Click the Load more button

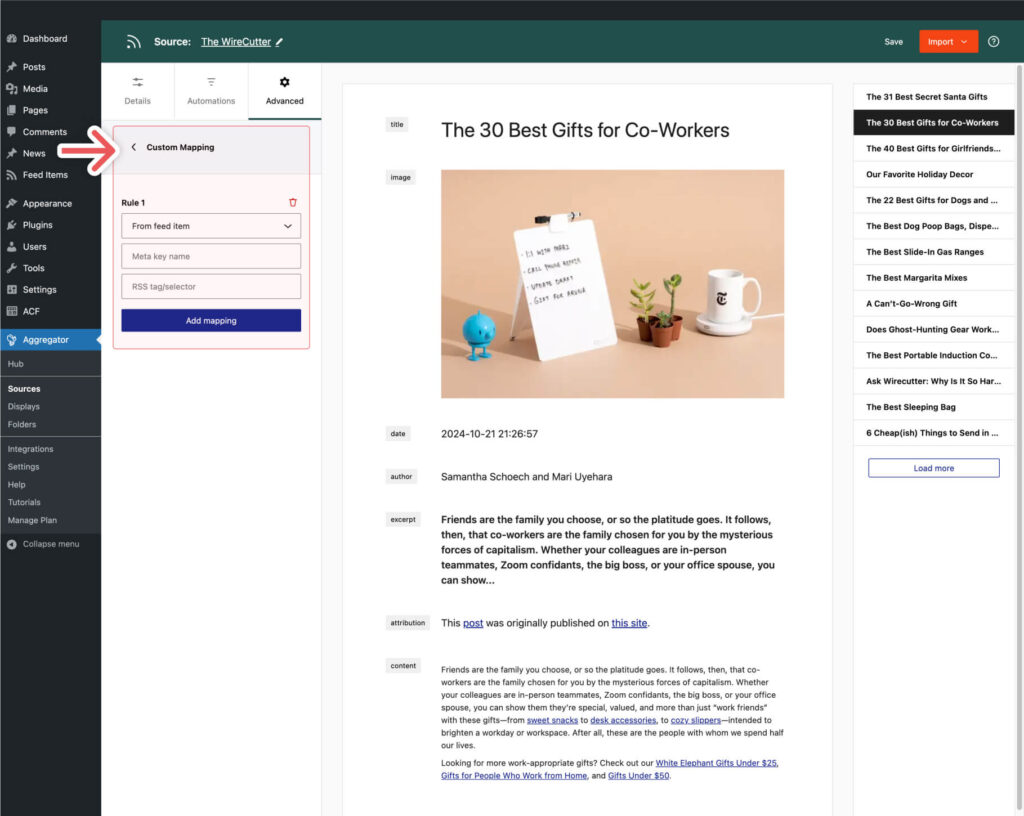[933, 468]
